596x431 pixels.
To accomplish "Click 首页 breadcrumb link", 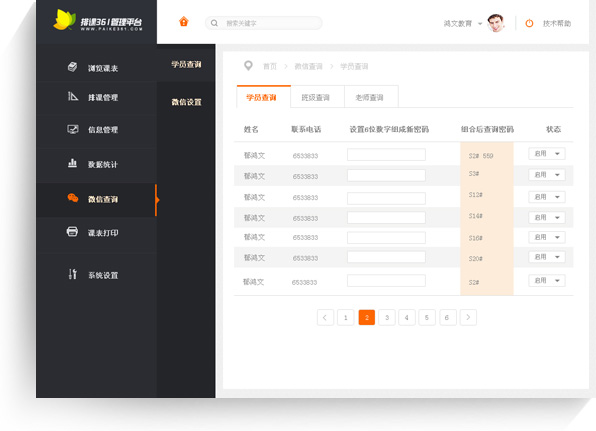I will [270, 67].
